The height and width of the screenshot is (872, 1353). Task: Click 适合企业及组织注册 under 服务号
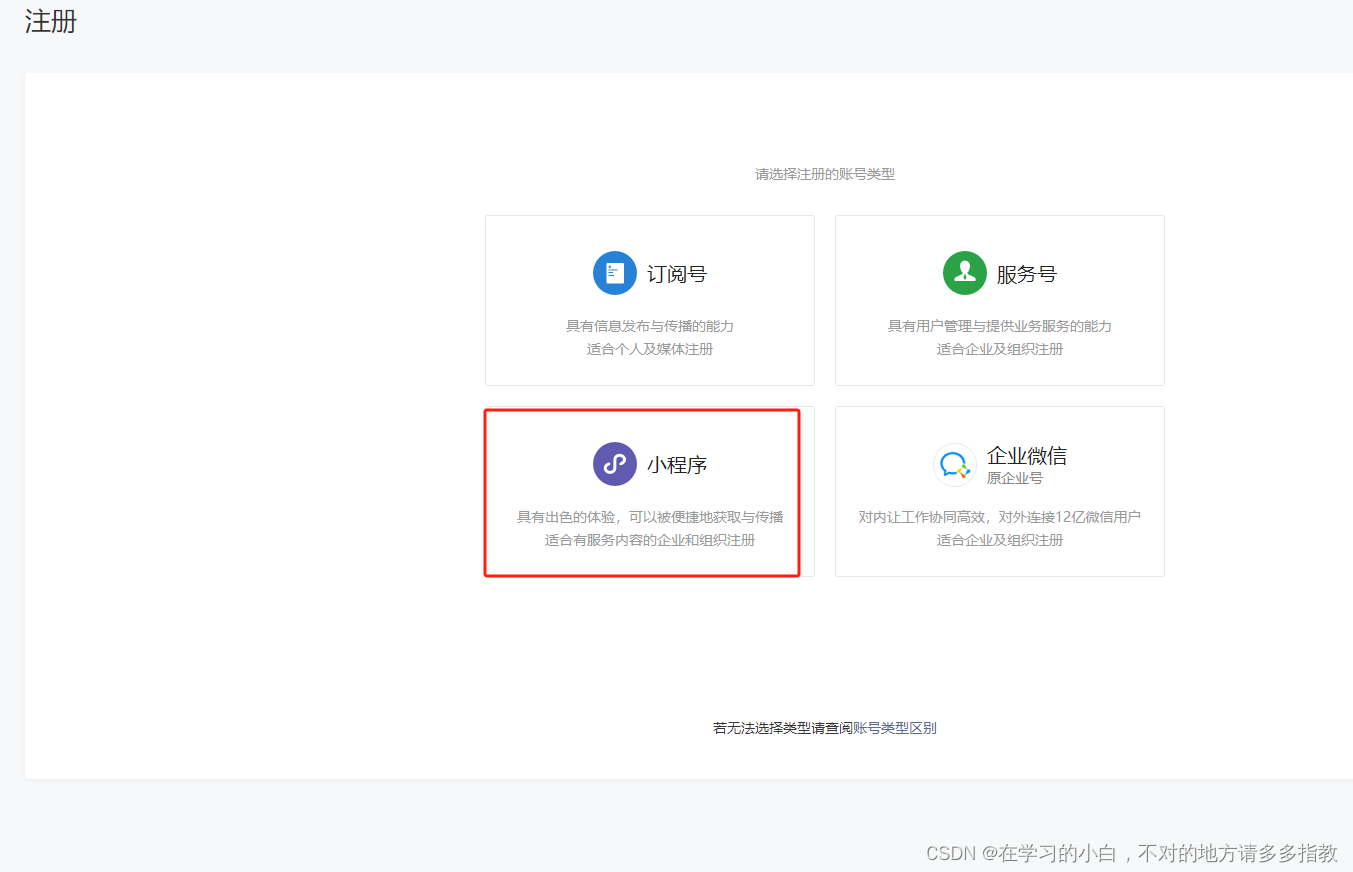click(1000, 349)
